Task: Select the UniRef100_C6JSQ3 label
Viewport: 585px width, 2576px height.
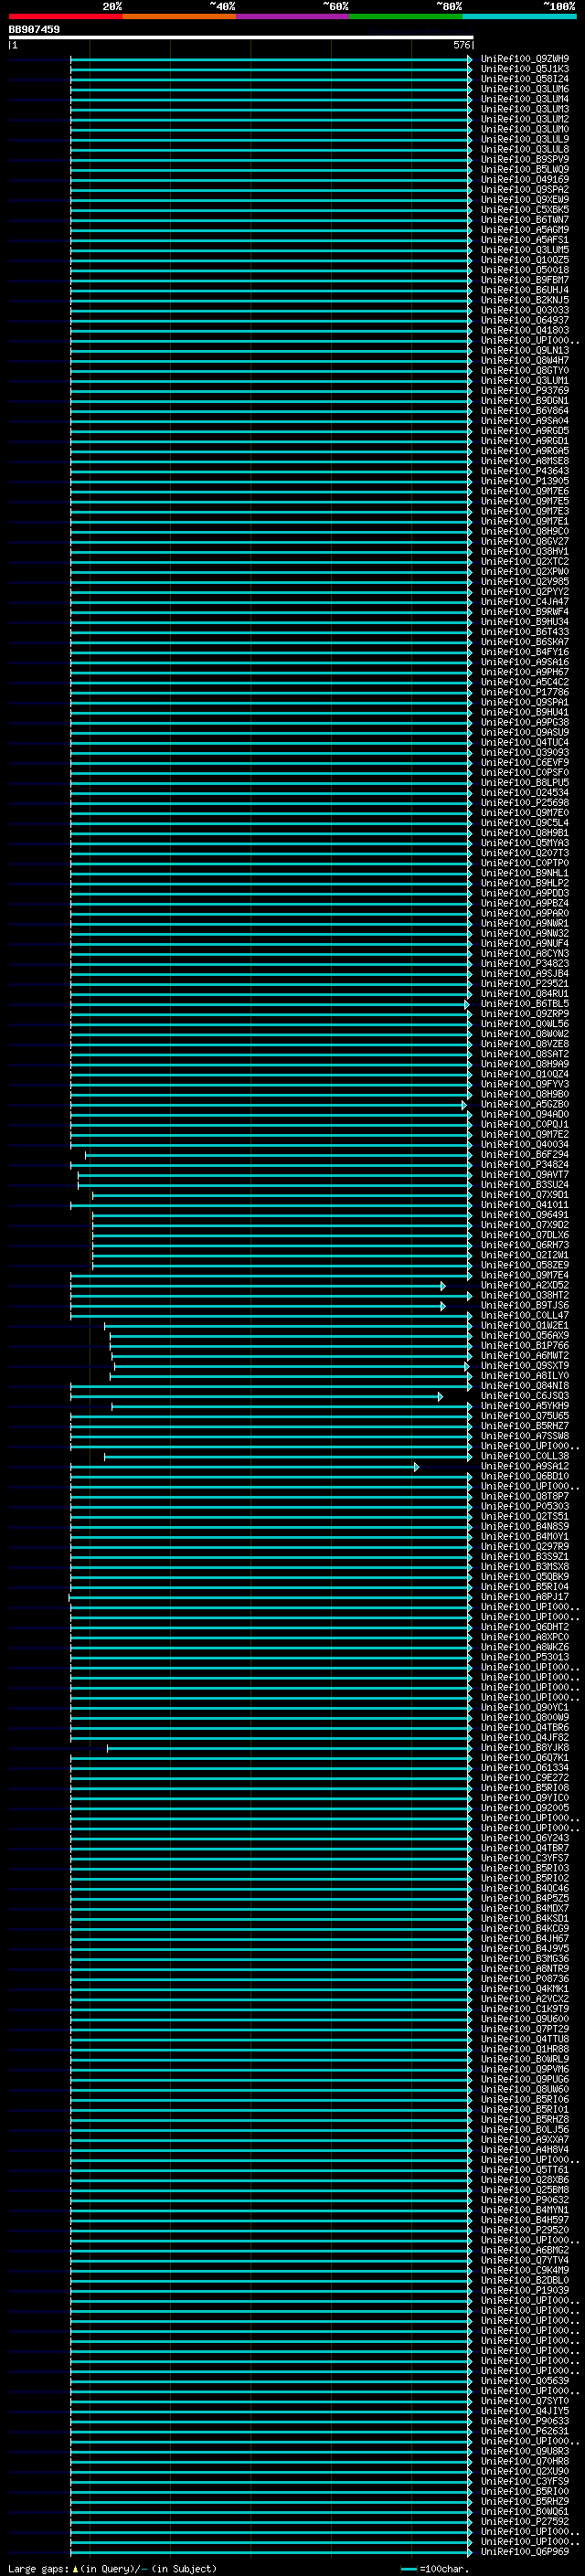Action: click(525, 1396)
